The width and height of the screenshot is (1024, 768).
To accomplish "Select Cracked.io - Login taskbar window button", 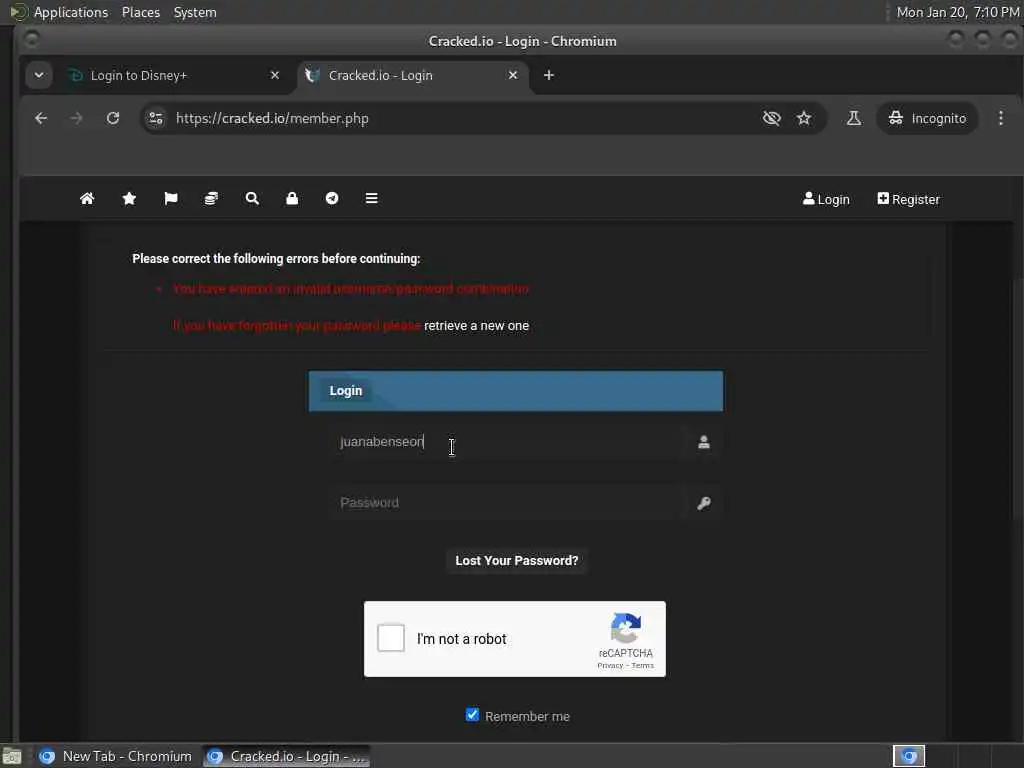I will 286,756.
